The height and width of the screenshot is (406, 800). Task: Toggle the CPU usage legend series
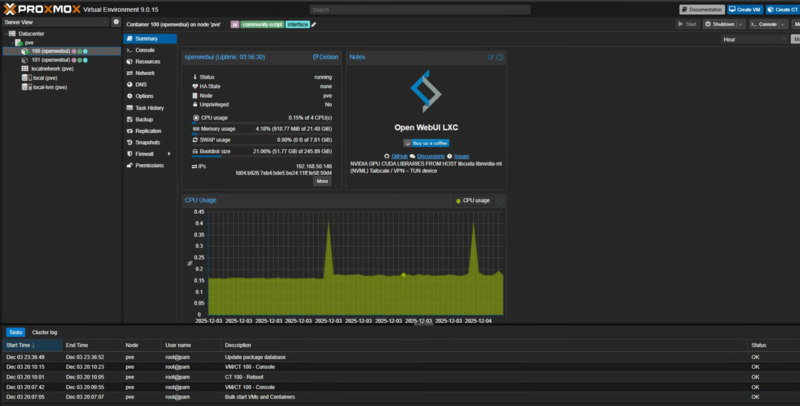pyautogui.click(x=473, y=200)
